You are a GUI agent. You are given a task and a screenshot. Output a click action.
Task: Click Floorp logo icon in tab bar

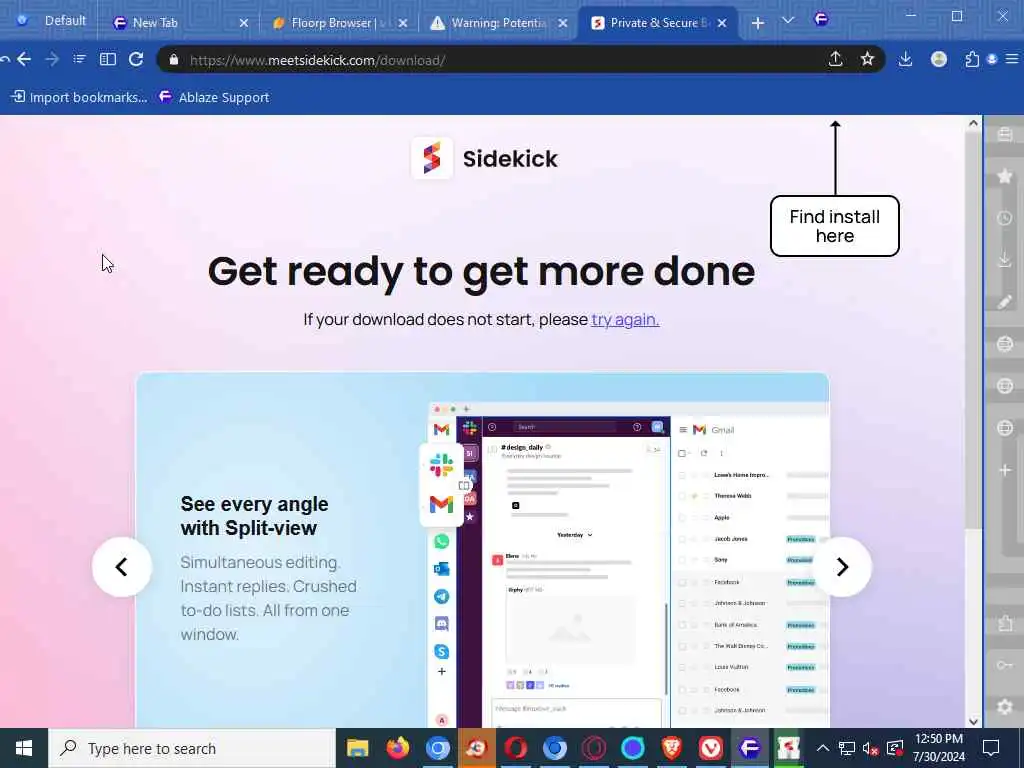tap(821, 20)
